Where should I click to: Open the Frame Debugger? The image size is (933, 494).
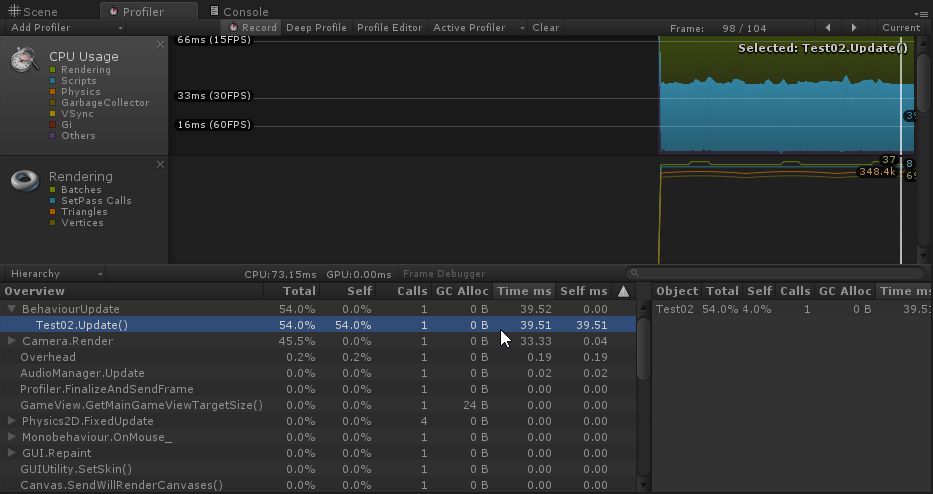point(444,274)
